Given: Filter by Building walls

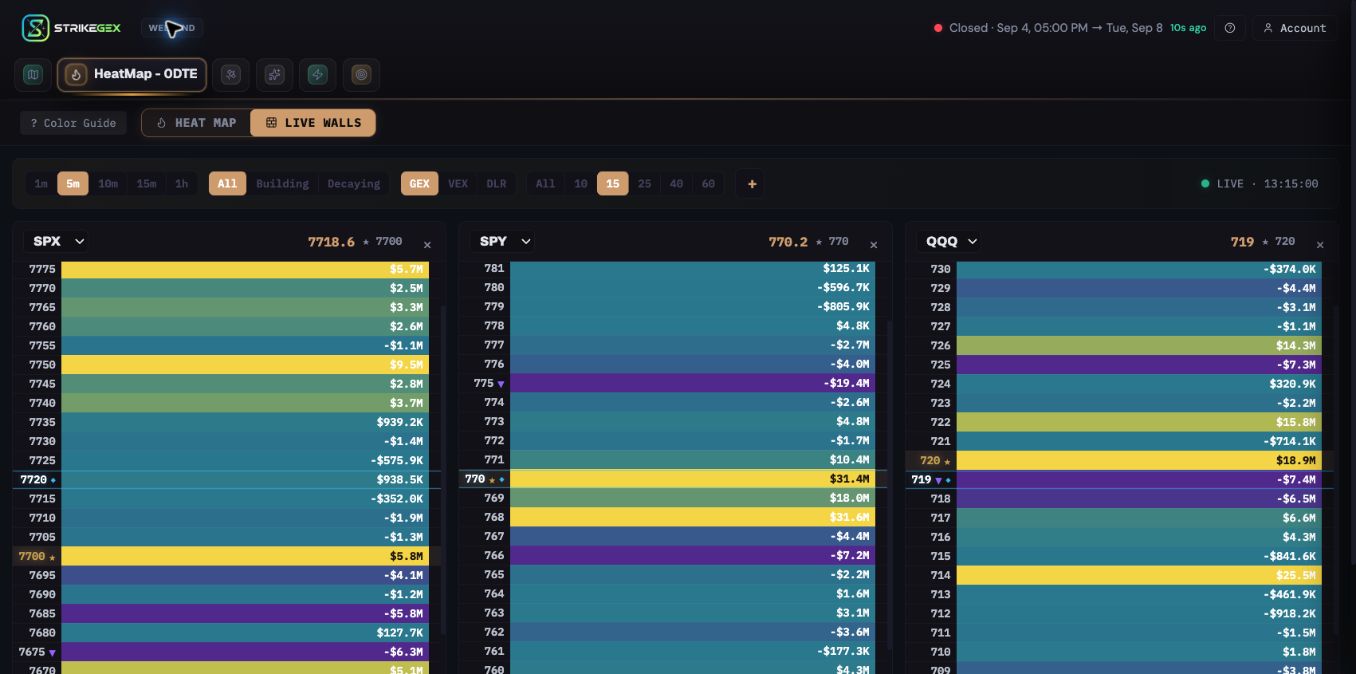Looking at the screenshot, I should point(282,184).
